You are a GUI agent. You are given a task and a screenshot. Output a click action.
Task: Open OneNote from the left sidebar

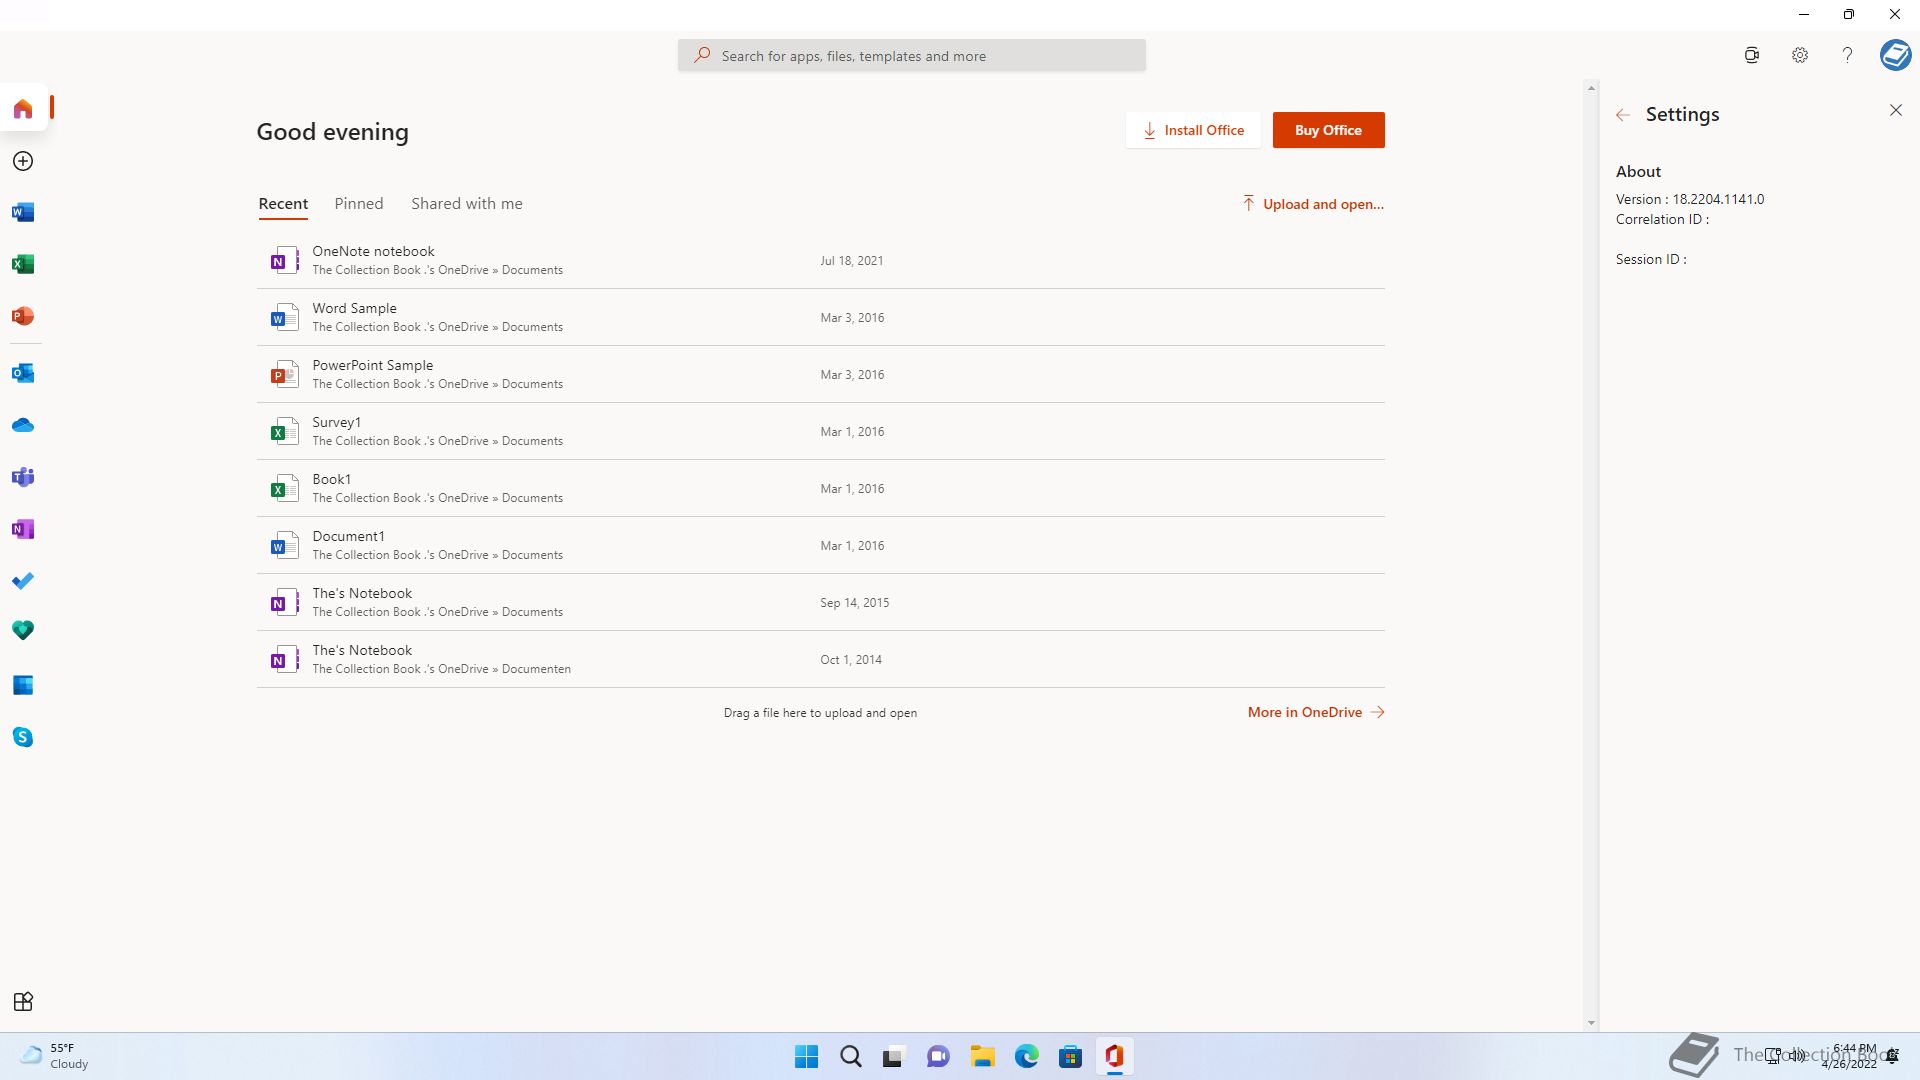tap(23, 529)
